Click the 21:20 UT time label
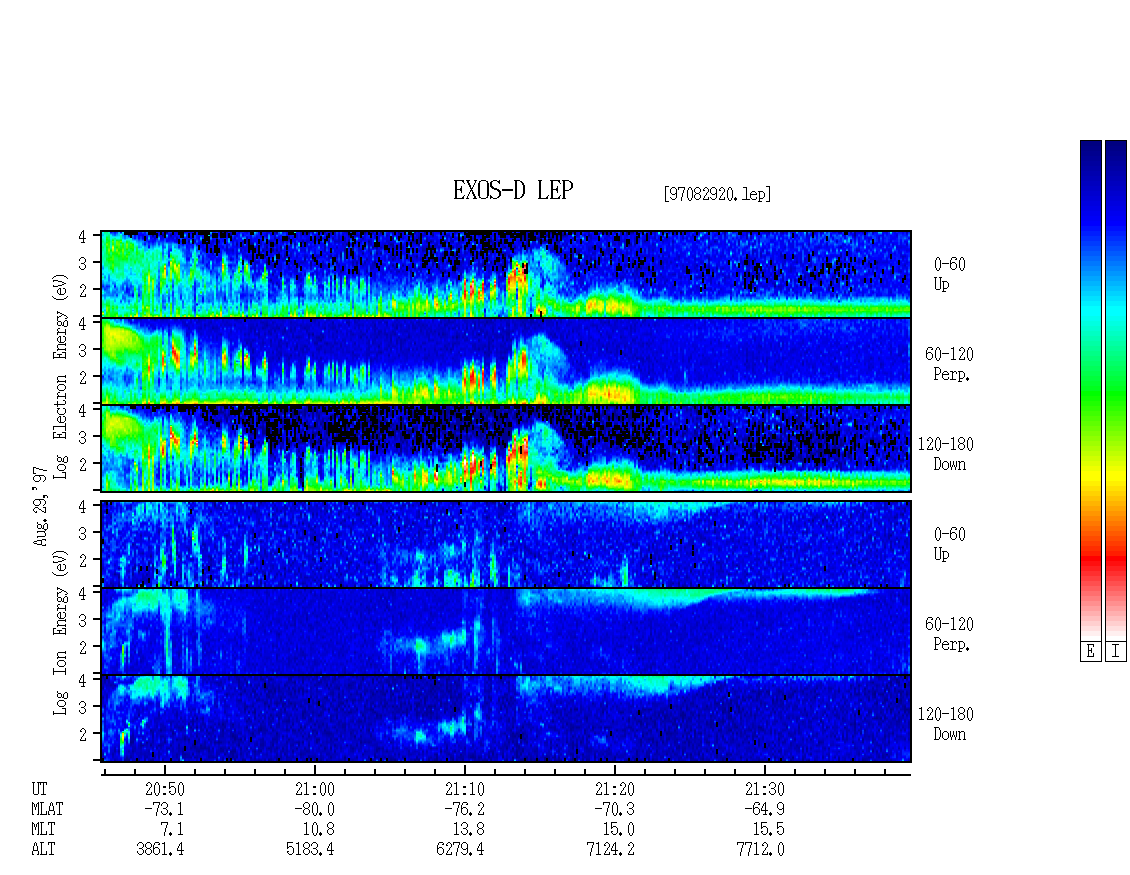The height and width of the screenshot is (875, 1130). 615,789
